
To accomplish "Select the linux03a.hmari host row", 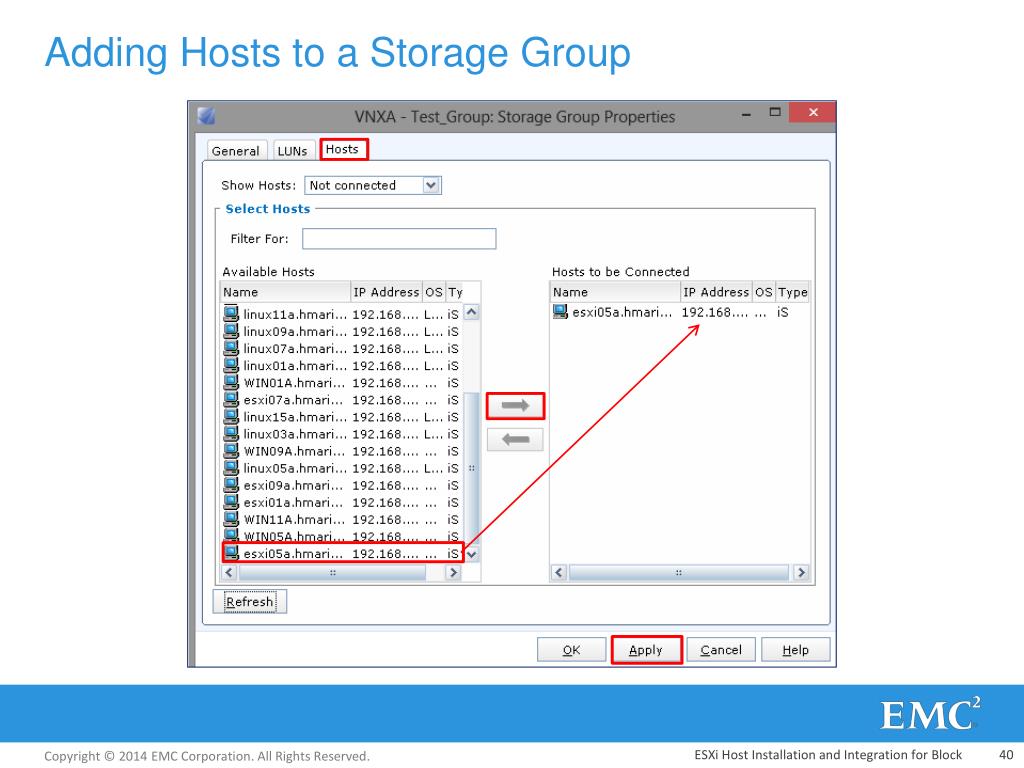I will 342,434.
